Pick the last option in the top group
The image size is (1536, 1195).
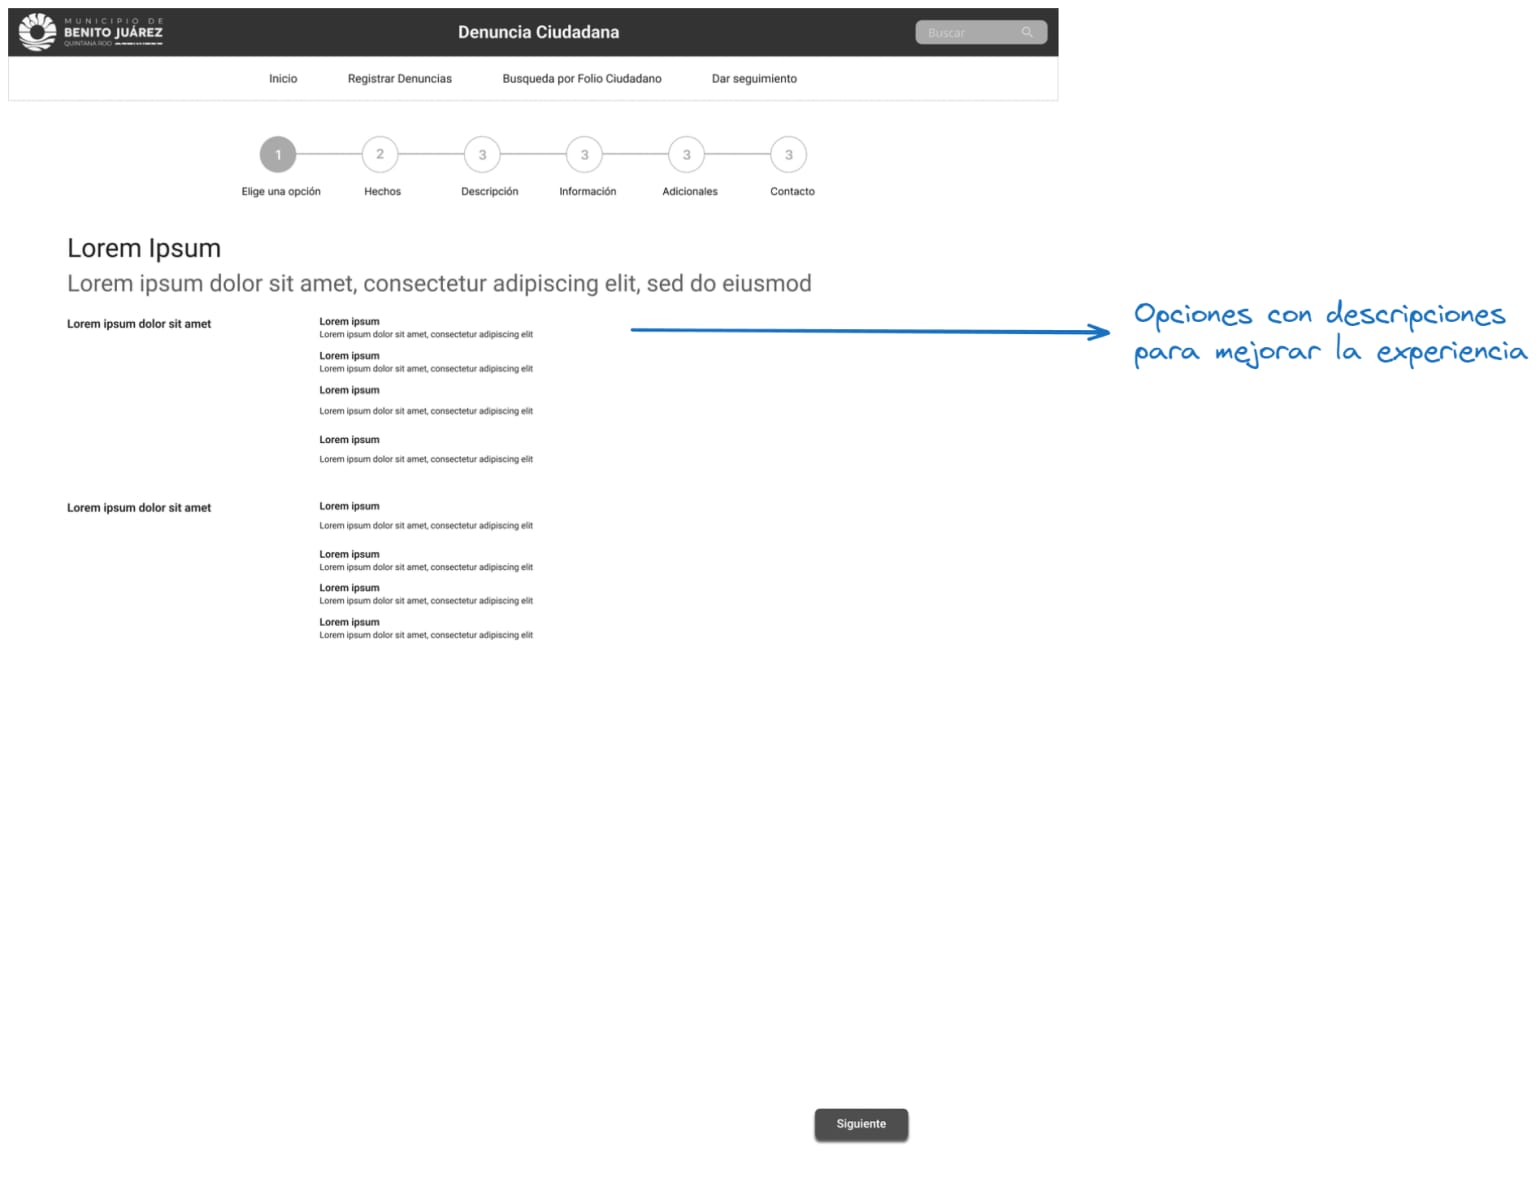click(x=349, y=440)
